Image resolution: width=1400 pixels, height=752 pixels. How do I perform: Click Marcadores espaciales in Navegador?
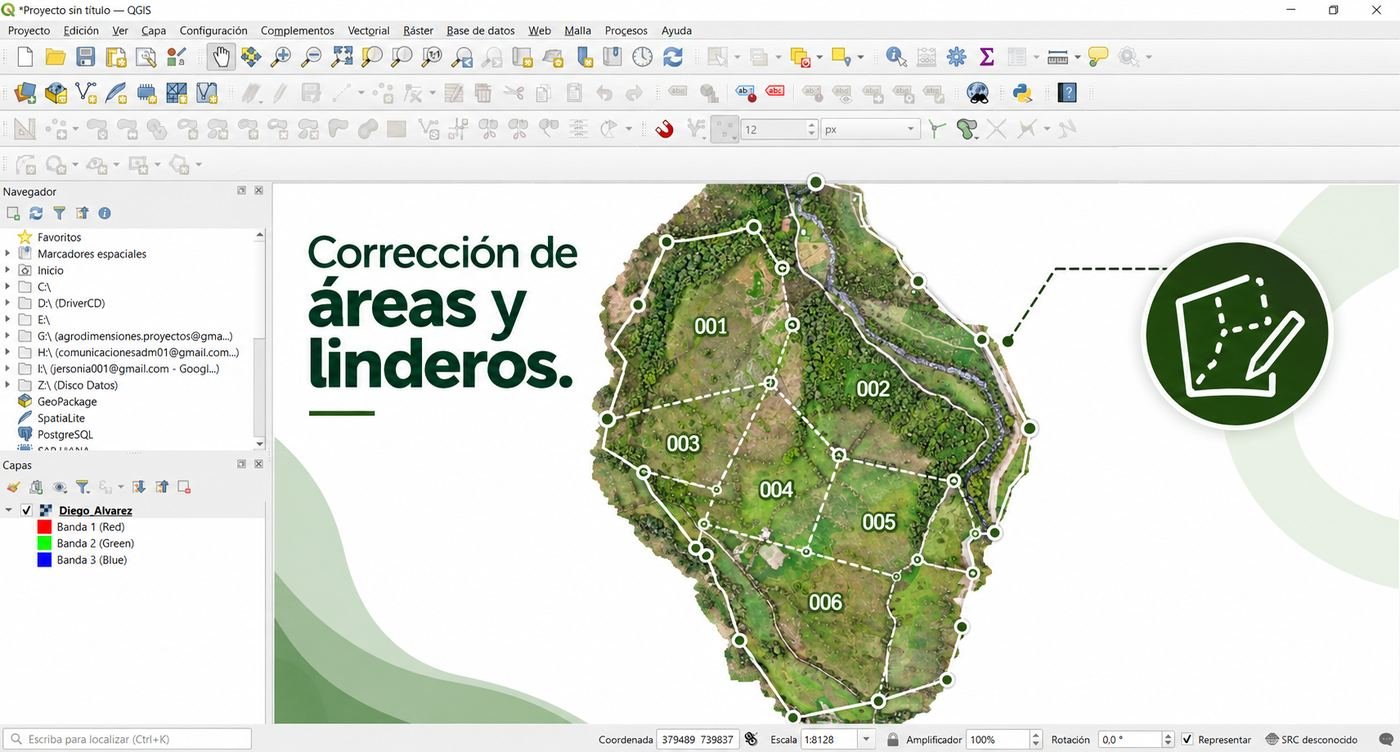[x=92, y=253]
